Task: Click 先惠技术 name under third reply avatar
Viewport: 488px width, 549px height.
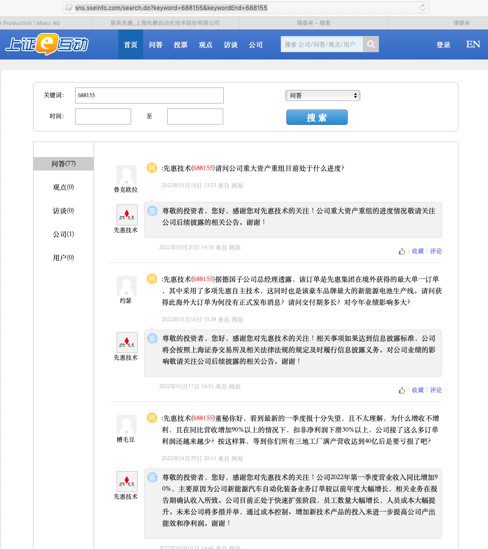Action: pos(125,496)
